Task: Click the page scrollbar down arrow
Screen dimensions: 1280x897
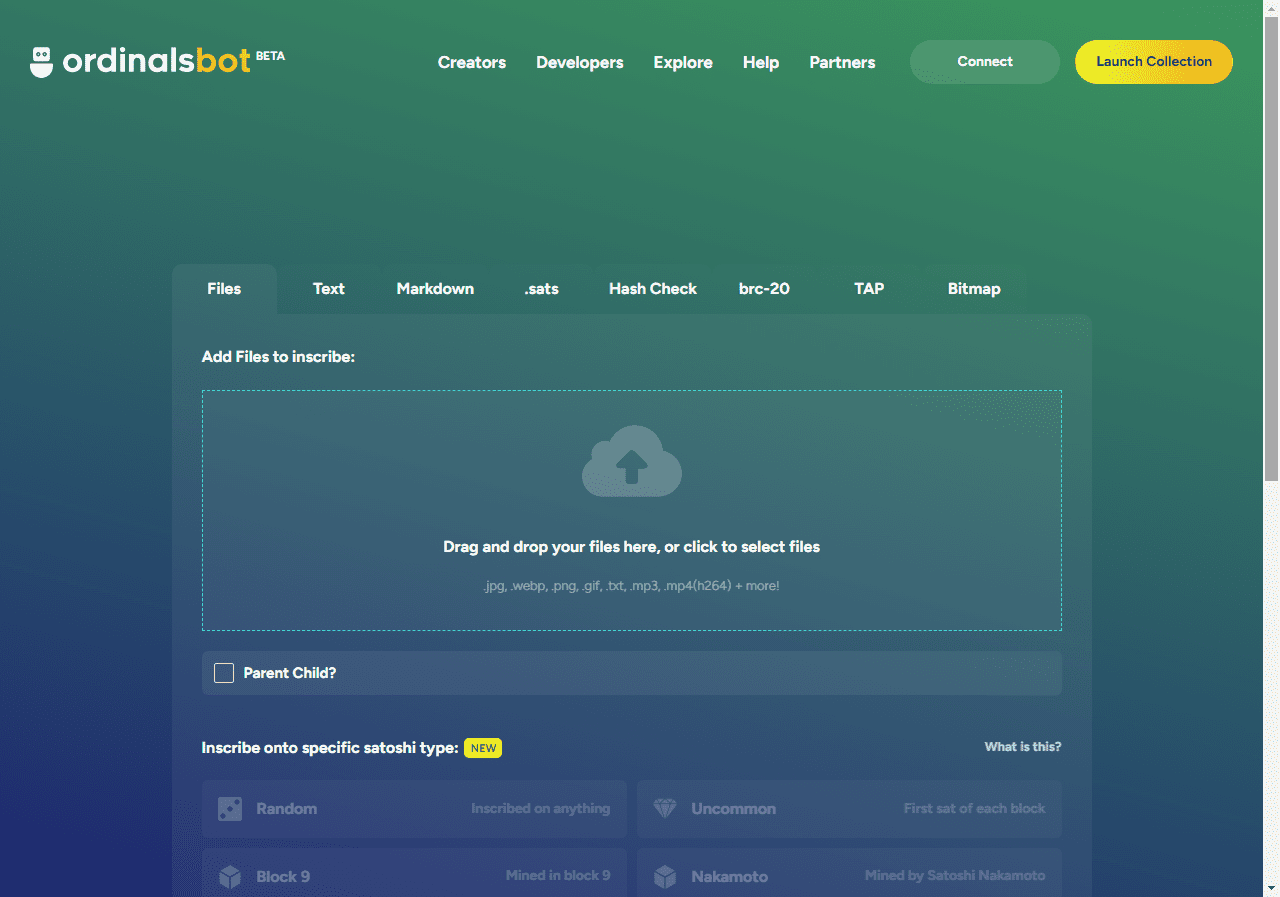Action: 1271,888
